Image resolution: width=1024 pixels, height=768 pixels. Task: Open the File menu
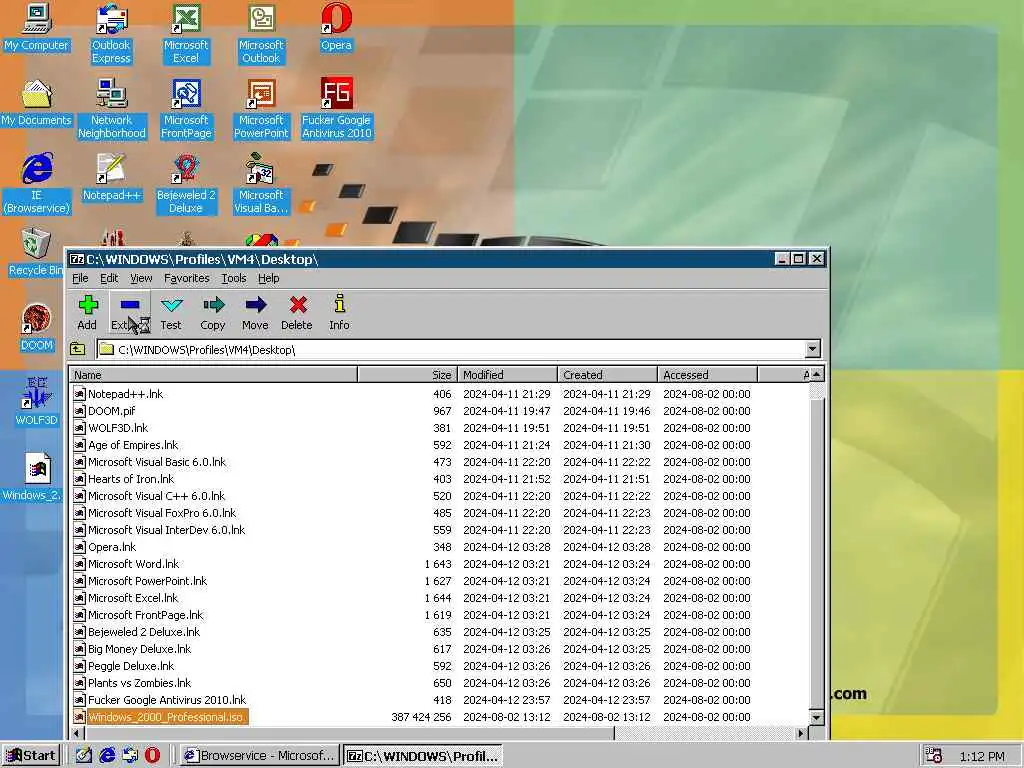point(80,278)
